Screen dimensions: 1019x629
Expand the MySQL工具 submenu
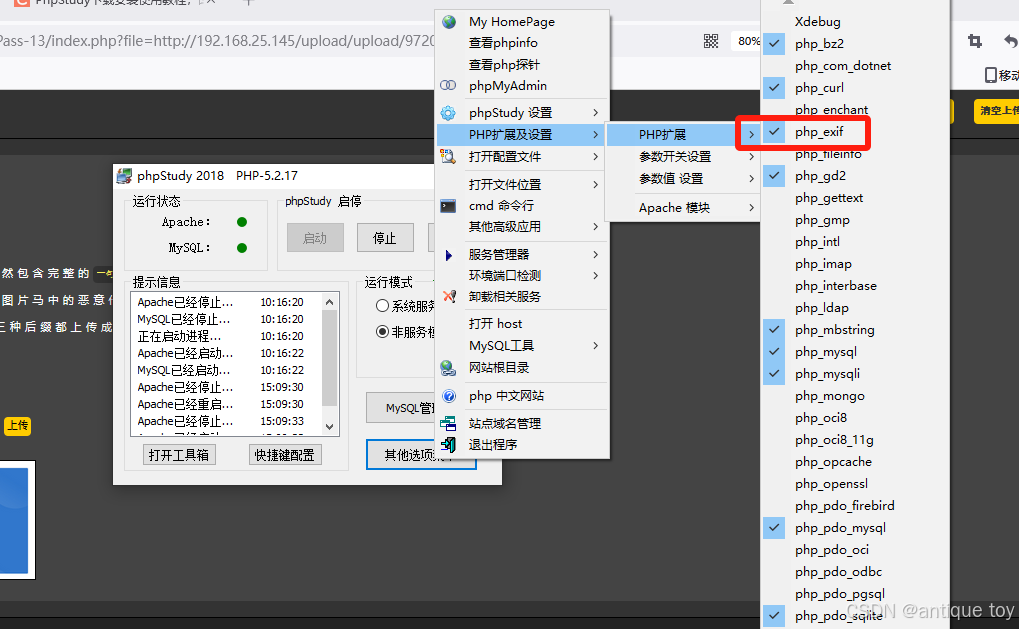click(522, 346)
